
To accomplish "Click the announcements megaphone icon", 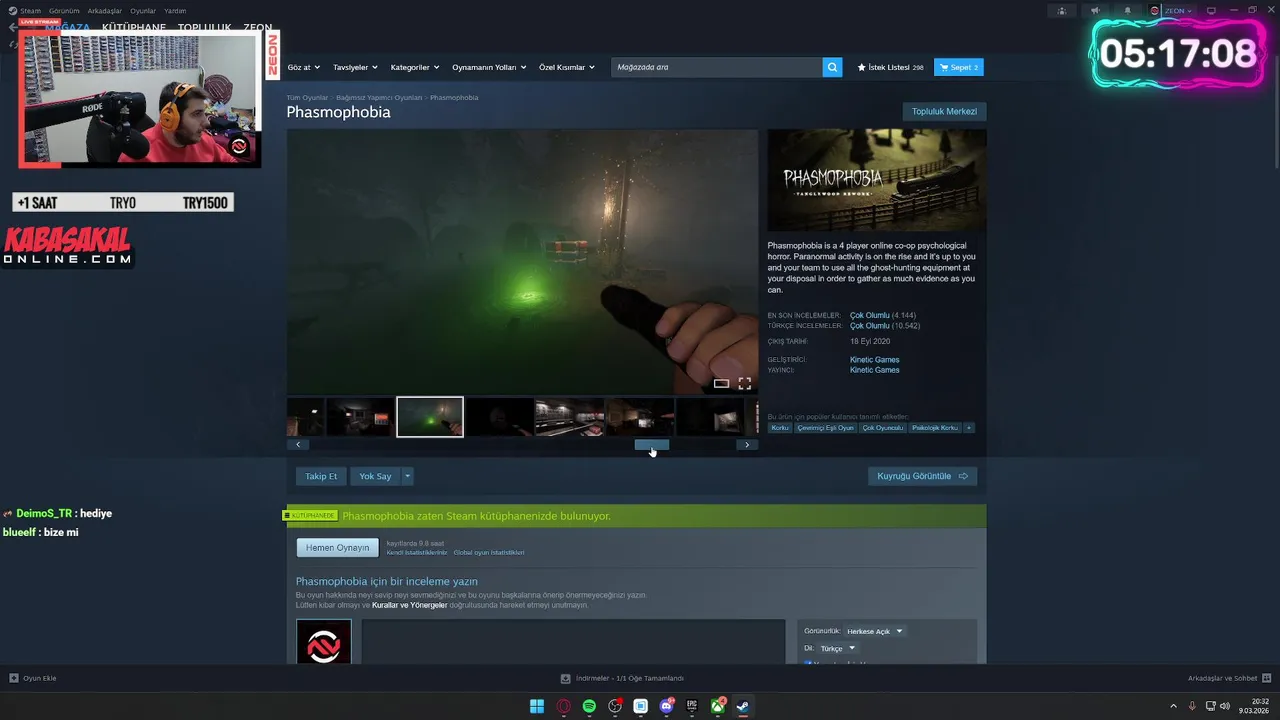I will tap(1095, 11).
